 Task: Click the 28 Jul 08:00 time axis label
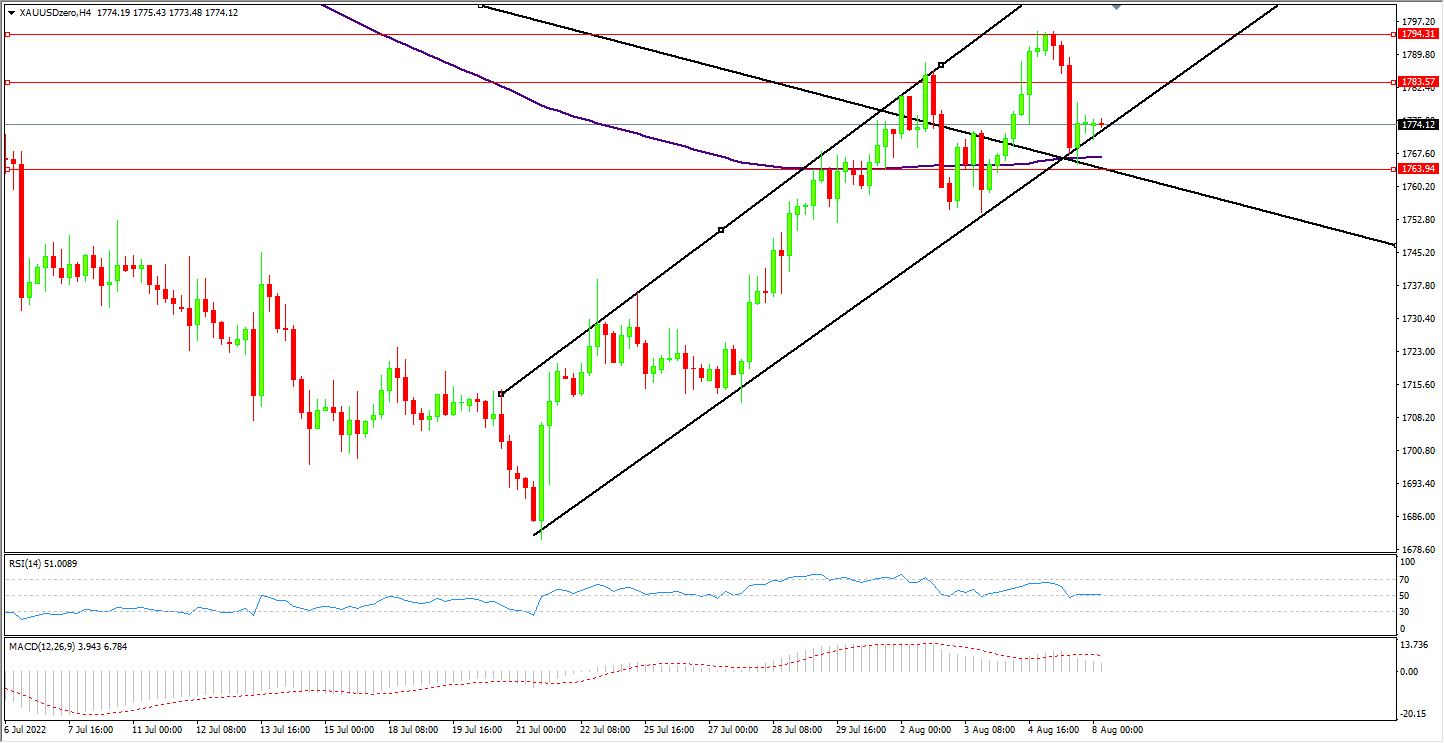click(797, 730)
